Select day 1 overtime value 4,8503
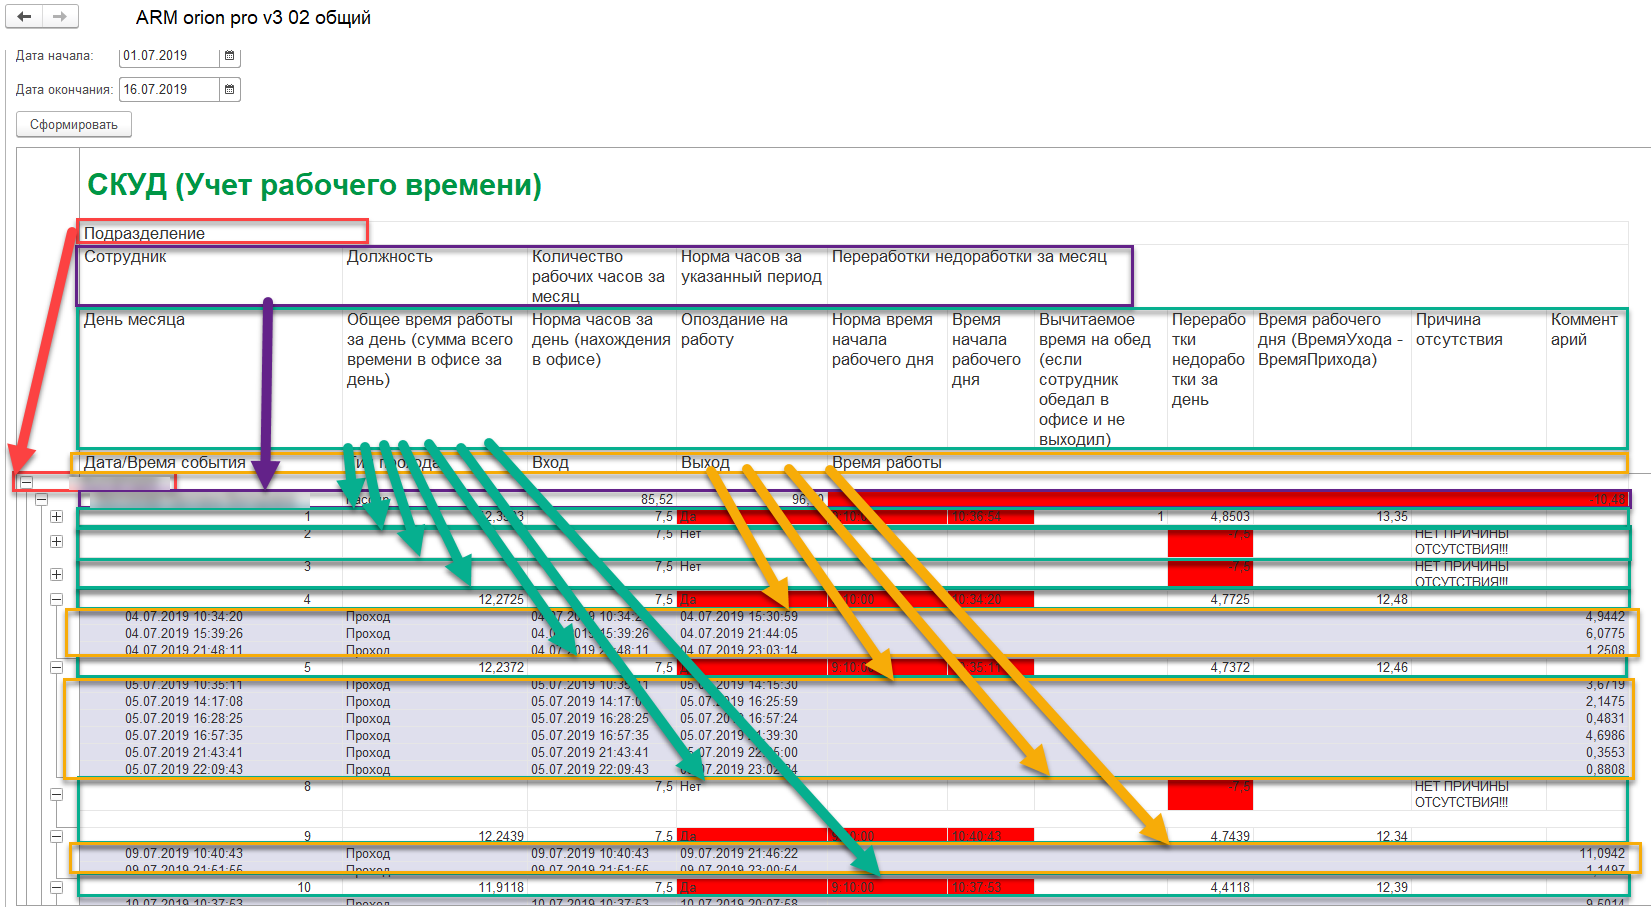 [x=1230, y=517]
